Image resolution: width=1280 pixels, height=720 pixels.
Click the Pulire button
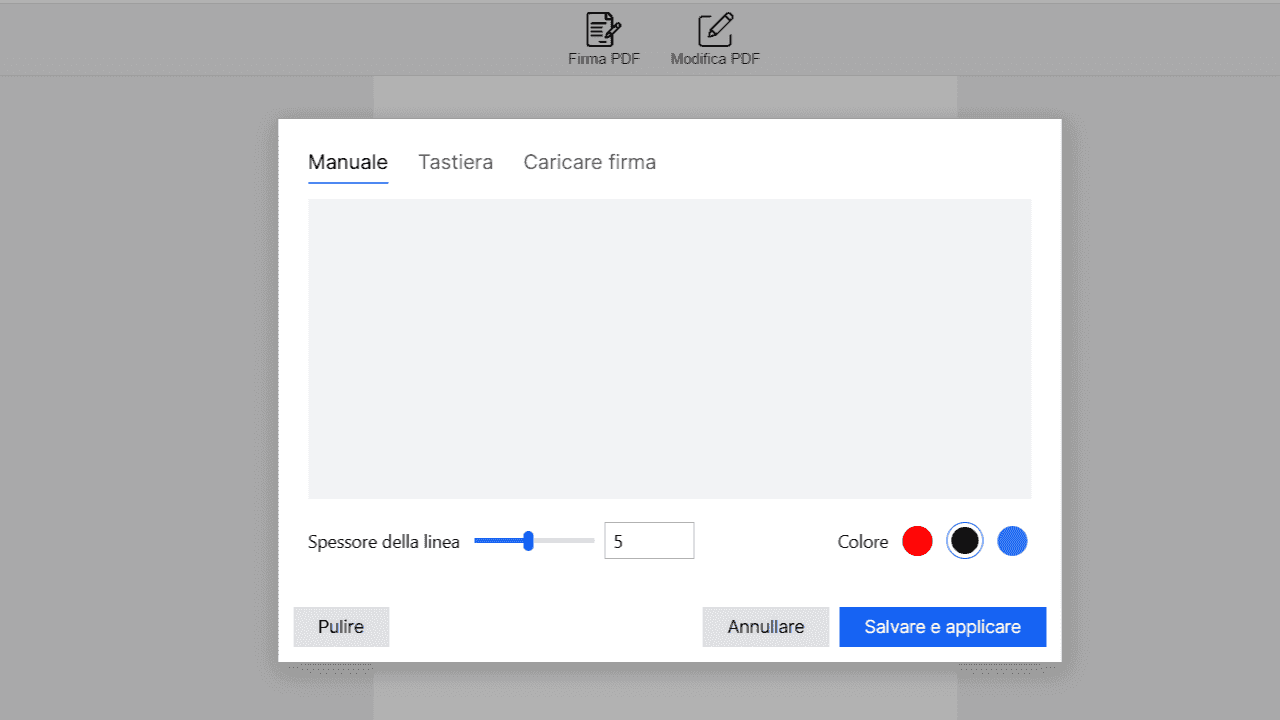coord(341,627)
